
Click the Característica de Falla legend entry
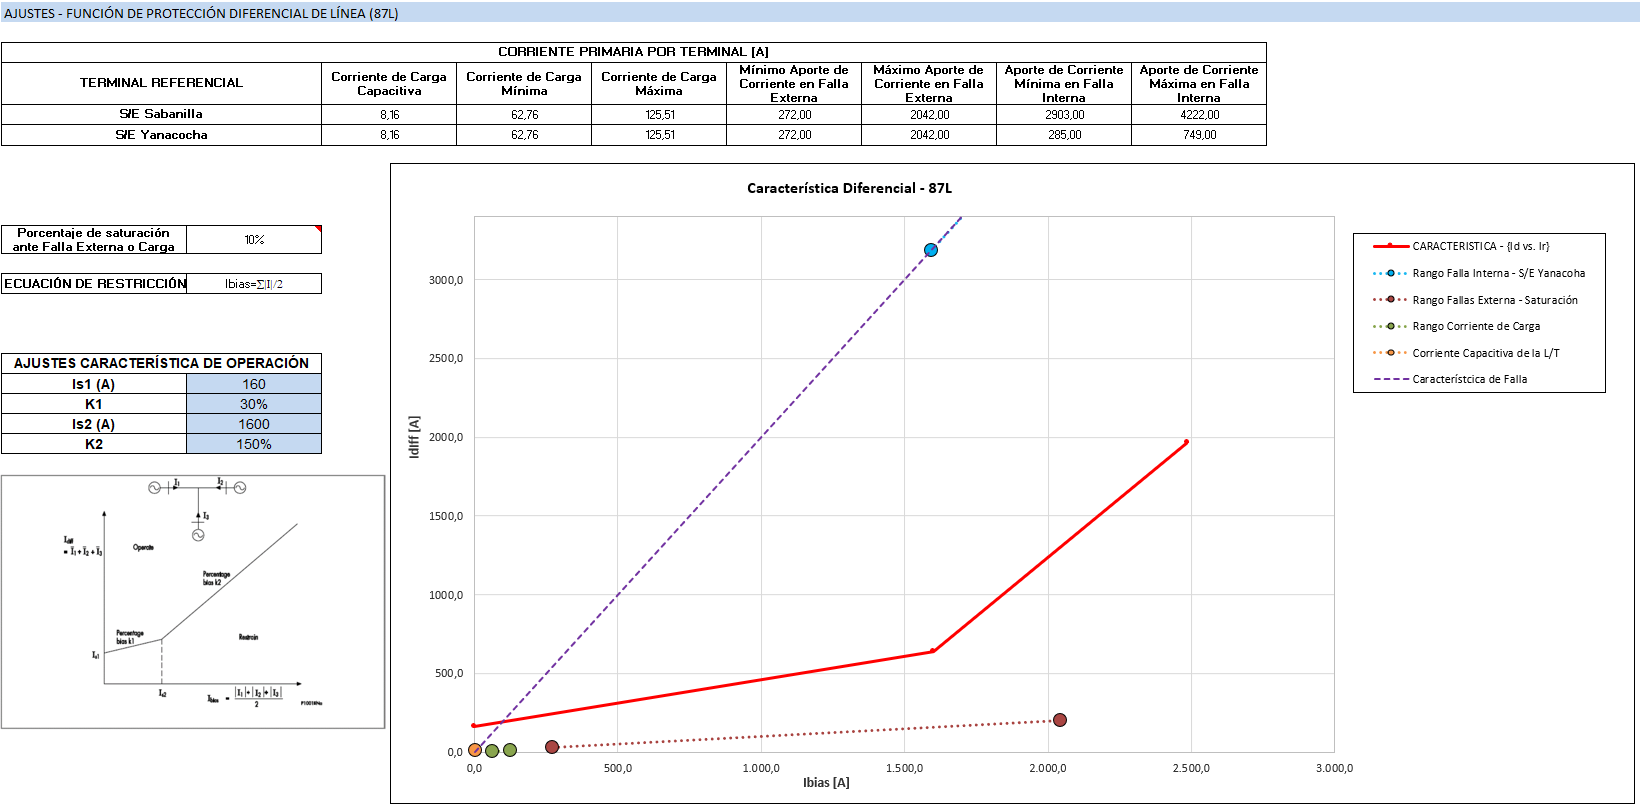pos(1450,379)
